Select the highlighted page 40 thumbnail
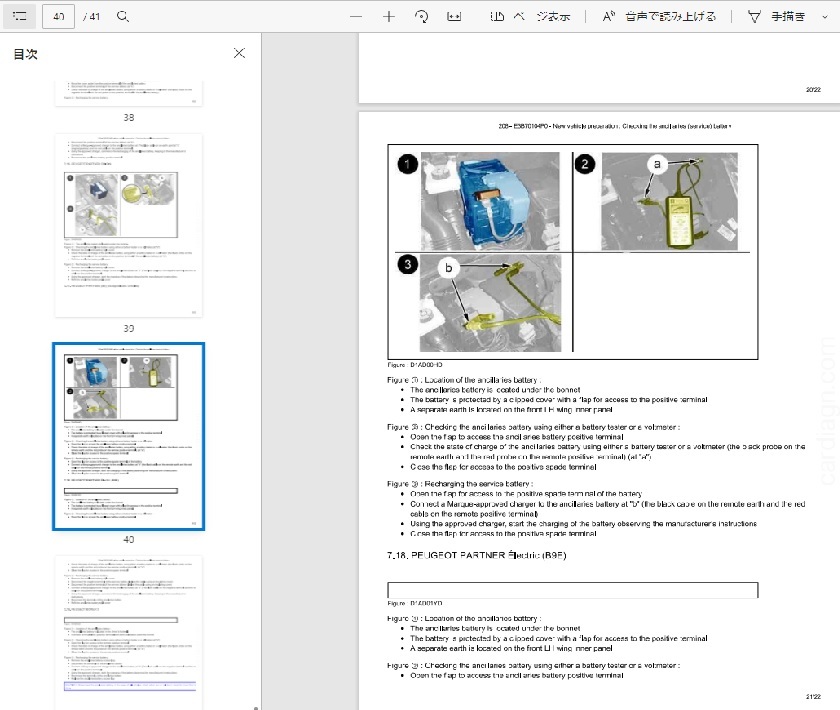Image resolution: width=840 pixels, height=710 pixels. [x=129, y=436]
